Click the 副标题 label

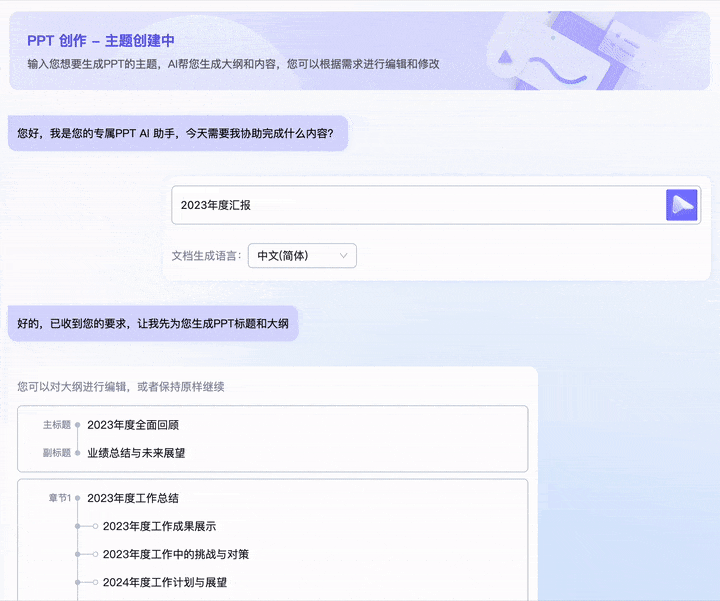(57, 453)
